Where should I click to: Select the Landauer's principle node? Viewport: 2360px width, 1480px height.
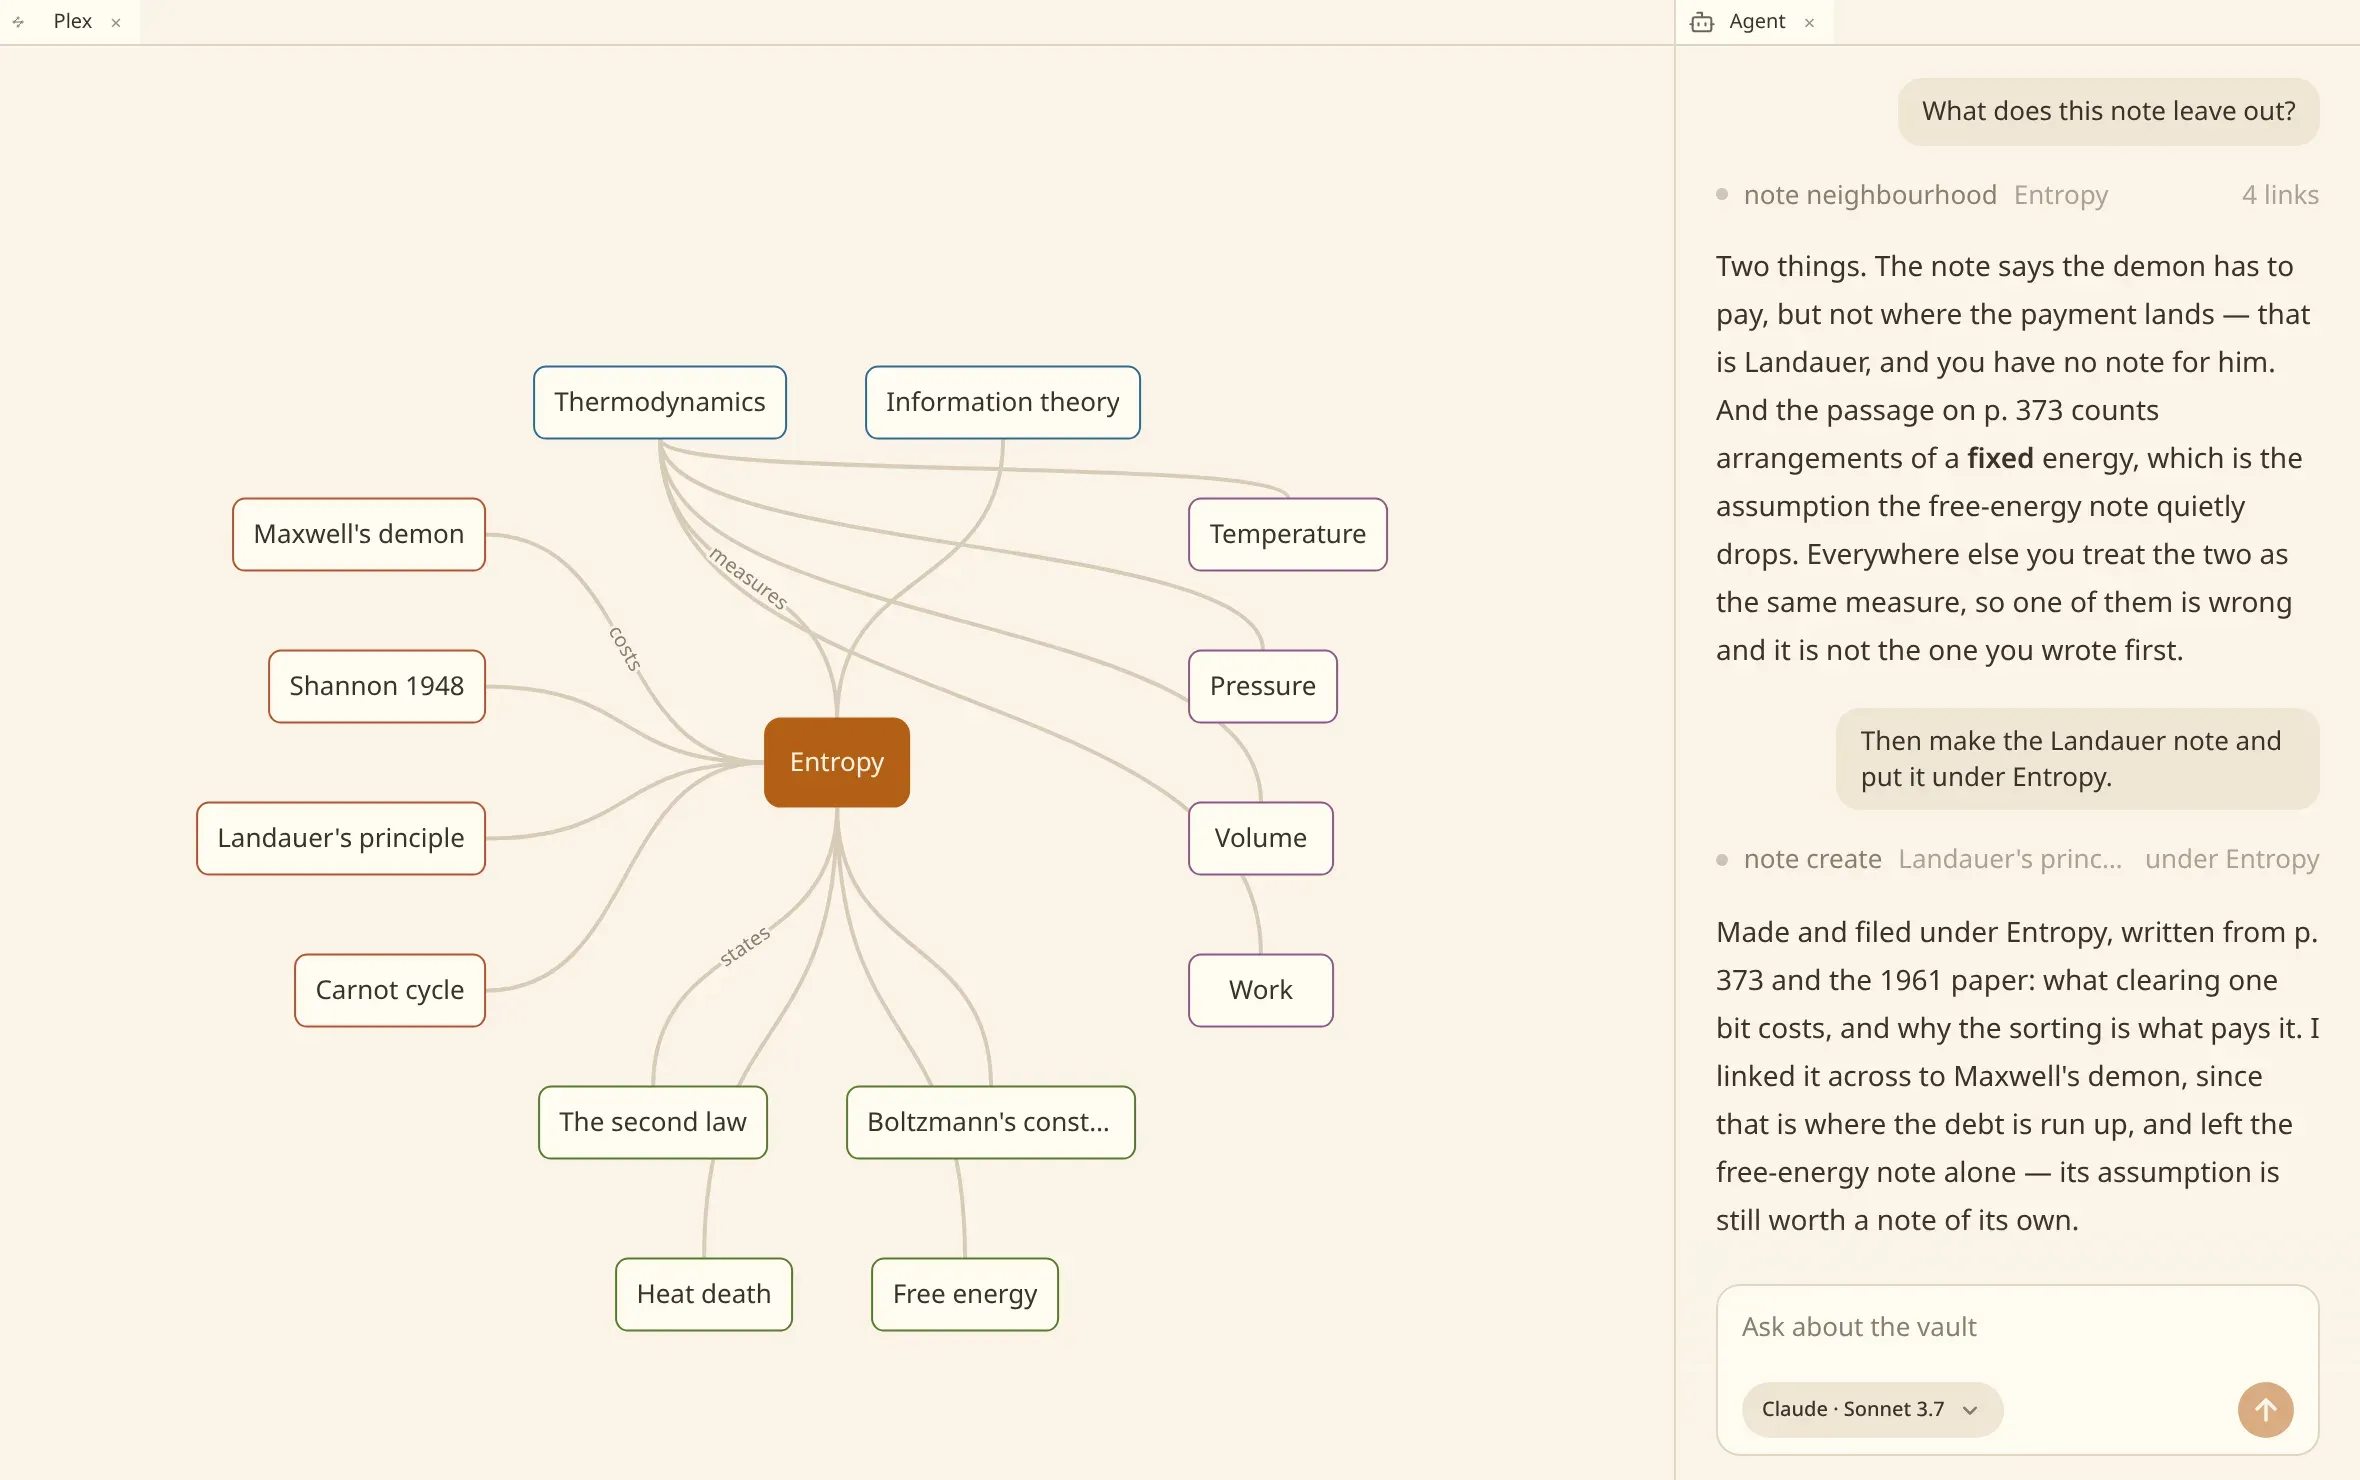[341, 838]
